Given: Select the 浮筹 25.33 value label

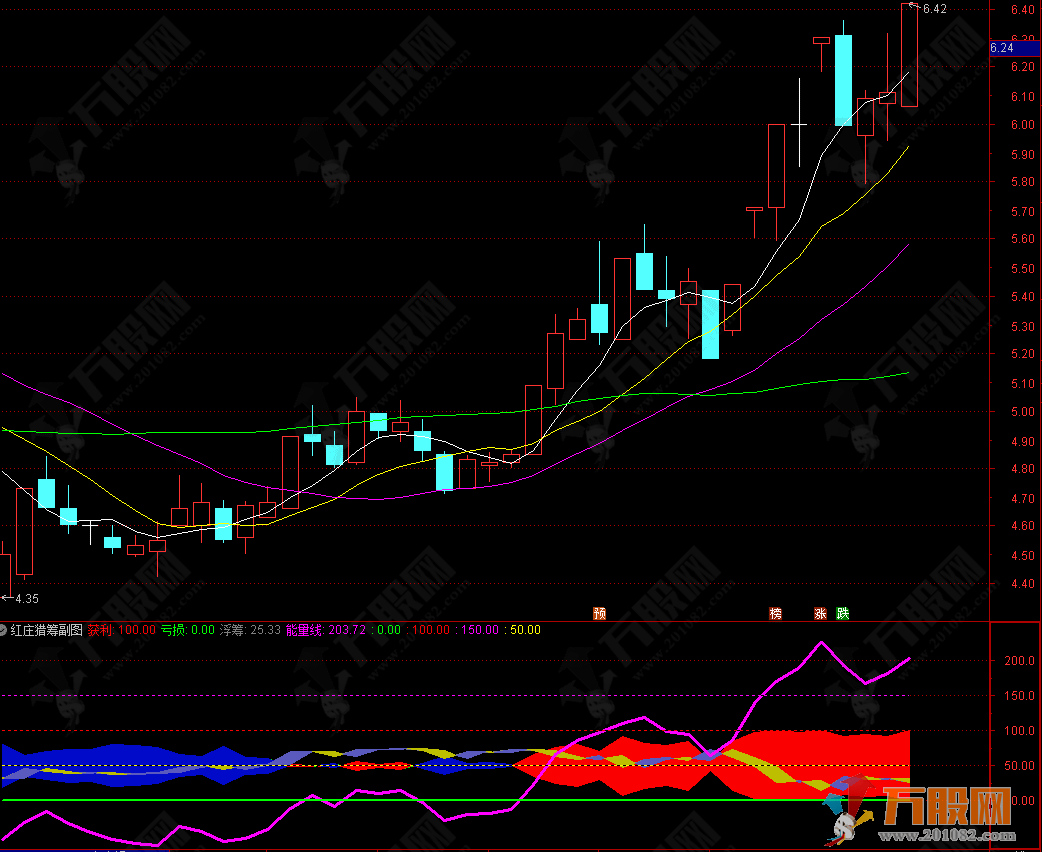Looking at the screenshot, I should click(x=250, y=630).
